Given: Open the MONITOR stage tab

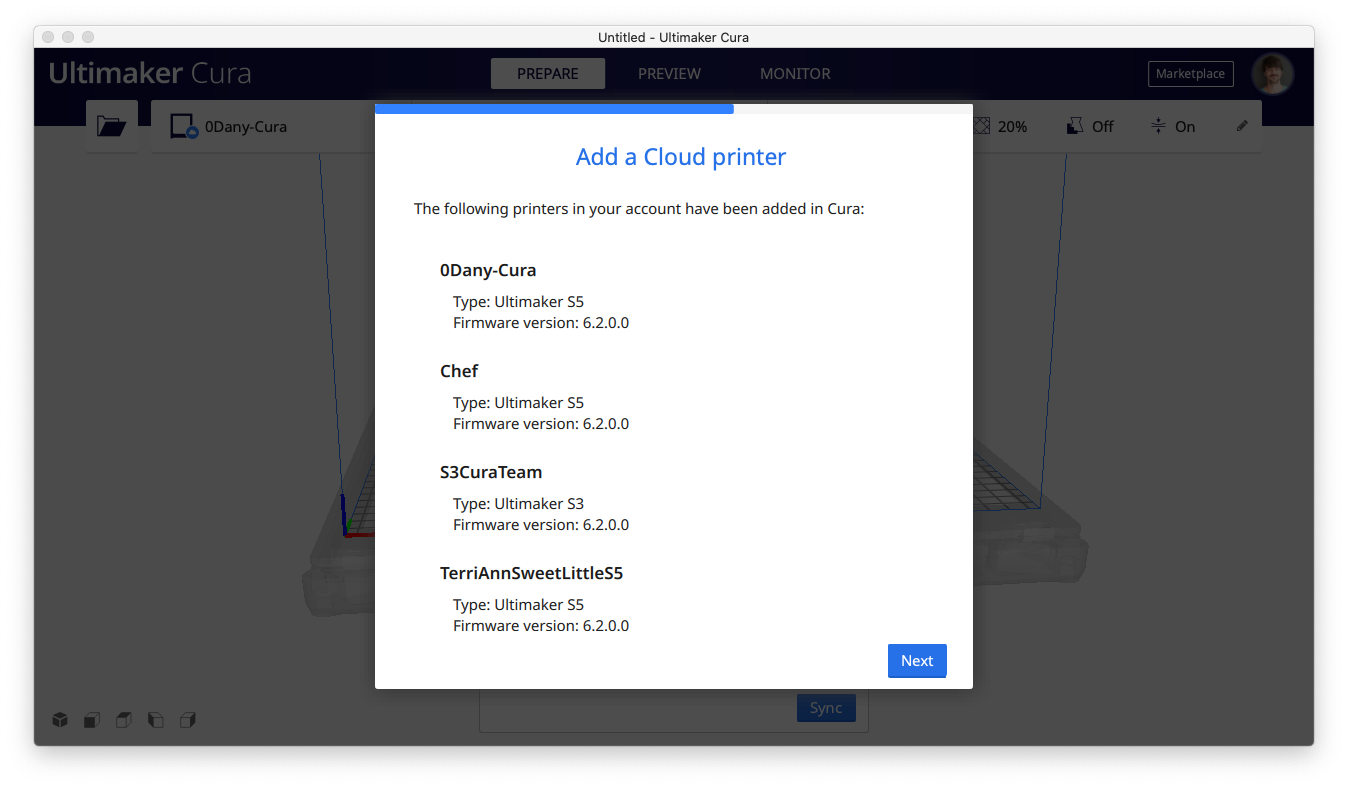Looking at the screenshot, I should pos(795,74).
